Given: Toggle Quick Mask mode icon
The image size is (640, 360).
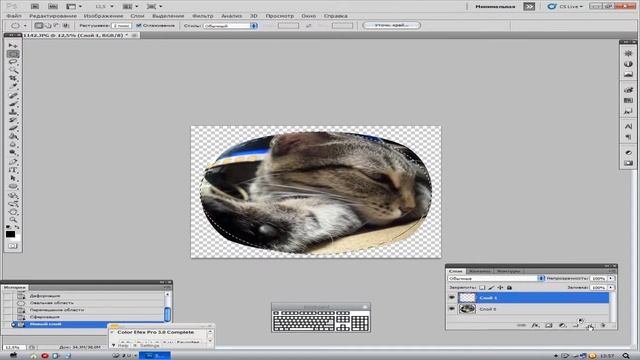Looking at the screenshot, I should coord(13,246).
